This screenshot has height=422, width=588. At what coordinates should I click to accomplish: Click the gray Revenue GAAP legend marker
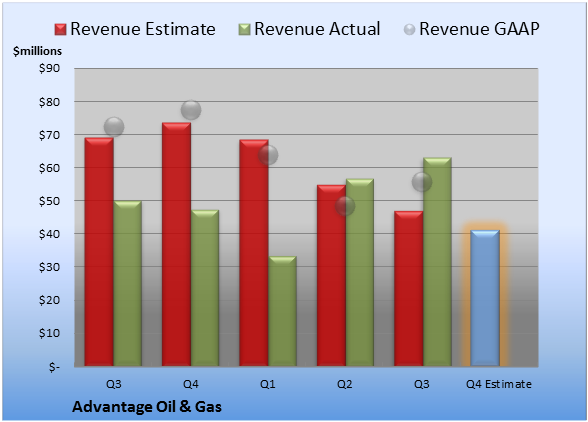tap(410, 30)
